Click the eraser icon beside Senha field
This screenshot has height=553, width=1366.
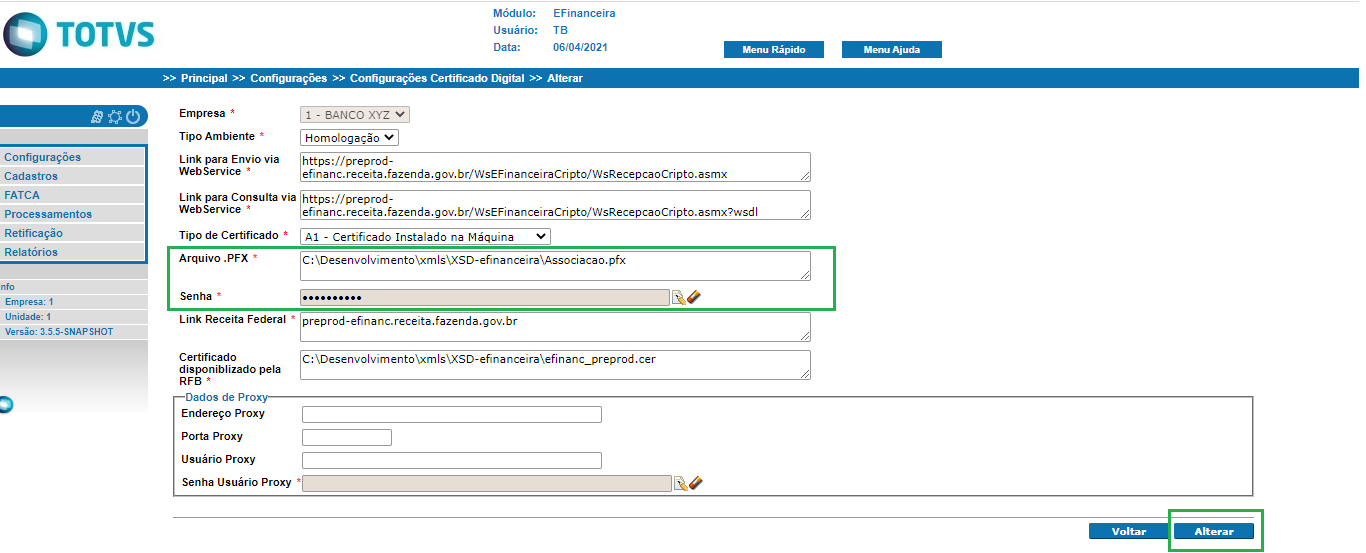(695, 296)
